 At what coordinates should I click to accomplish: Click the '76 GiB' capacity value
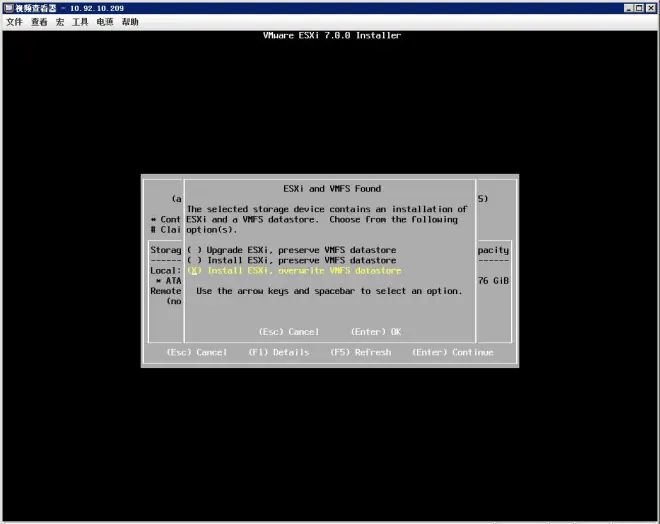point(493,281)
